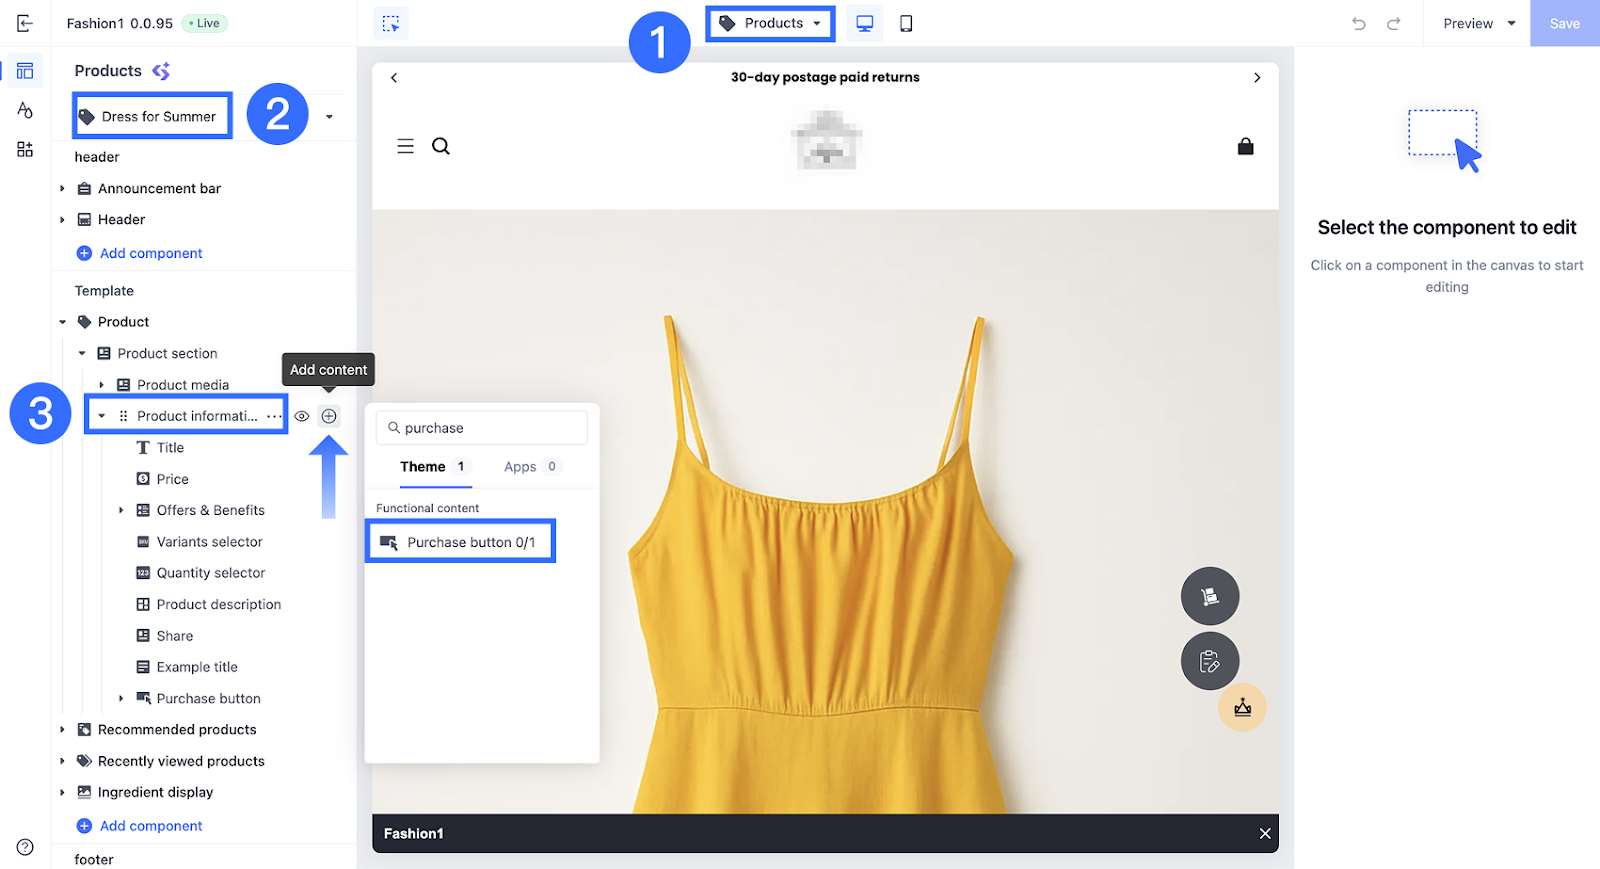Add Purchase button functional content
The height and width of the screenshot is (869, 1600).
[461, 542]
